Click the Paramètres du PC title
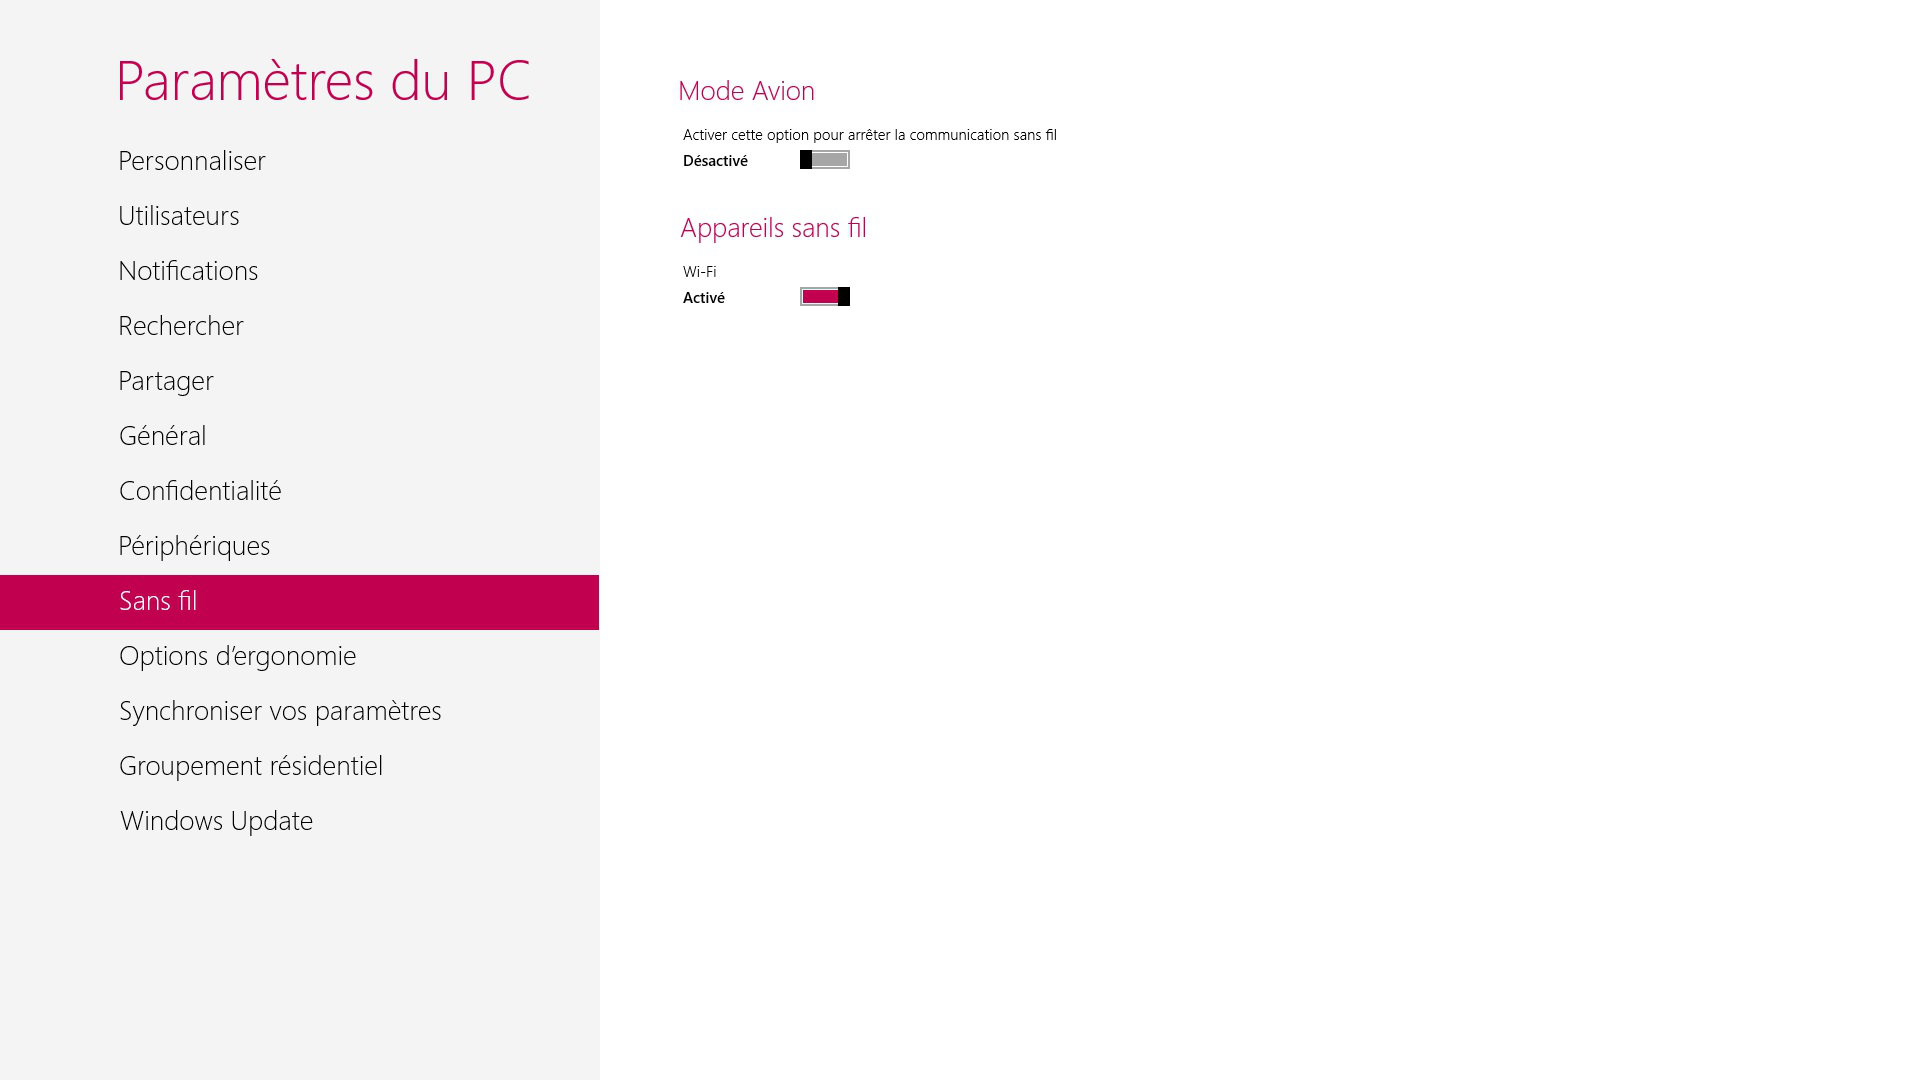This screenshot has height=1080, width=1920. [x=323, y=81]
